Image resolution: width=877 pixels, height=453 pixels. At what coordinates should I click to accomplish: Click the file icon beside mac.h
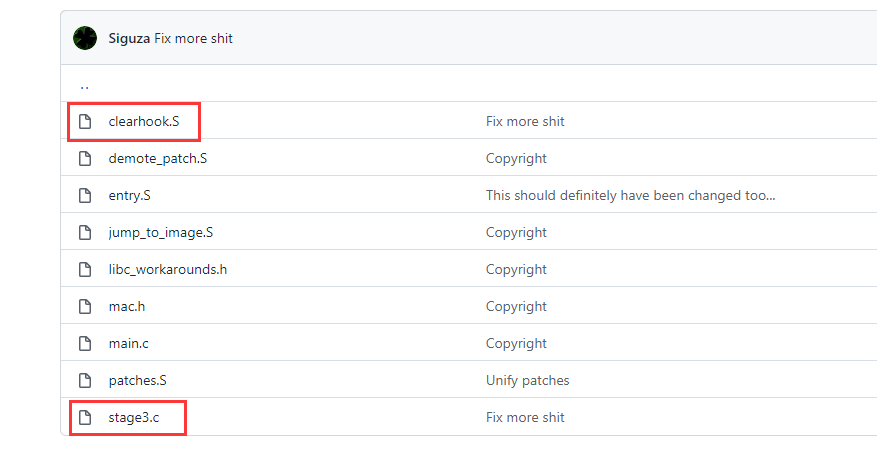click(85, 306)
